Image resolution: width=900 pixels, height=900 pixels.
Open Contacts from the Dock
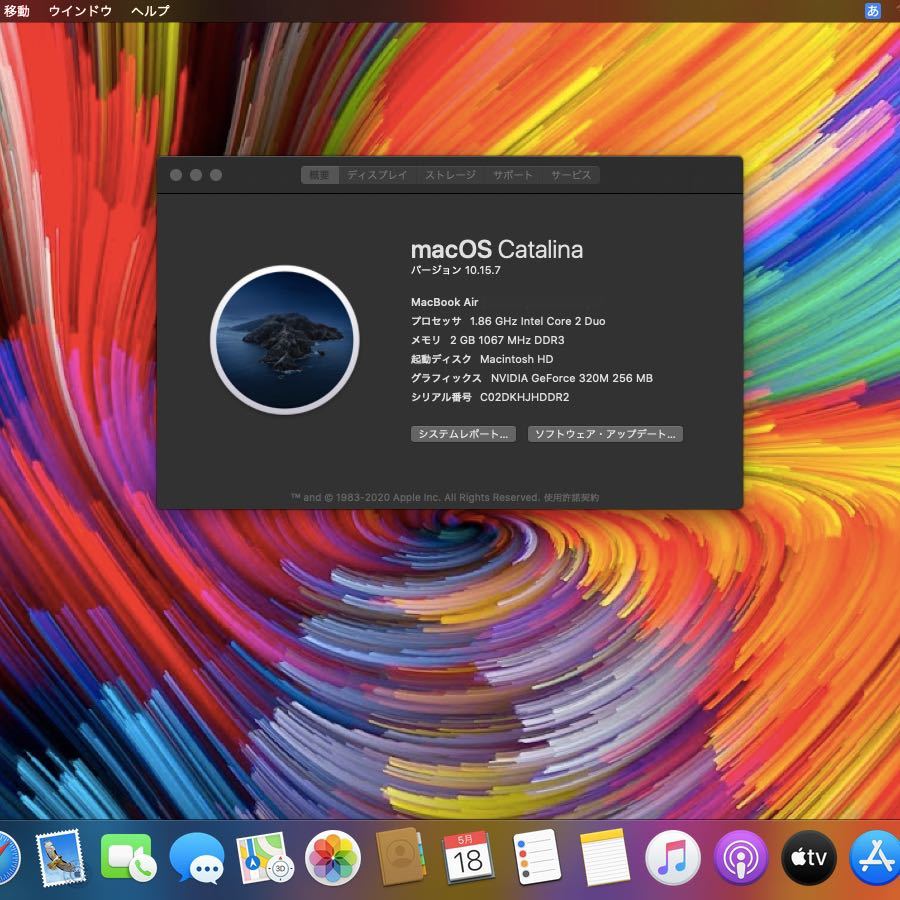tap(400, 858)
